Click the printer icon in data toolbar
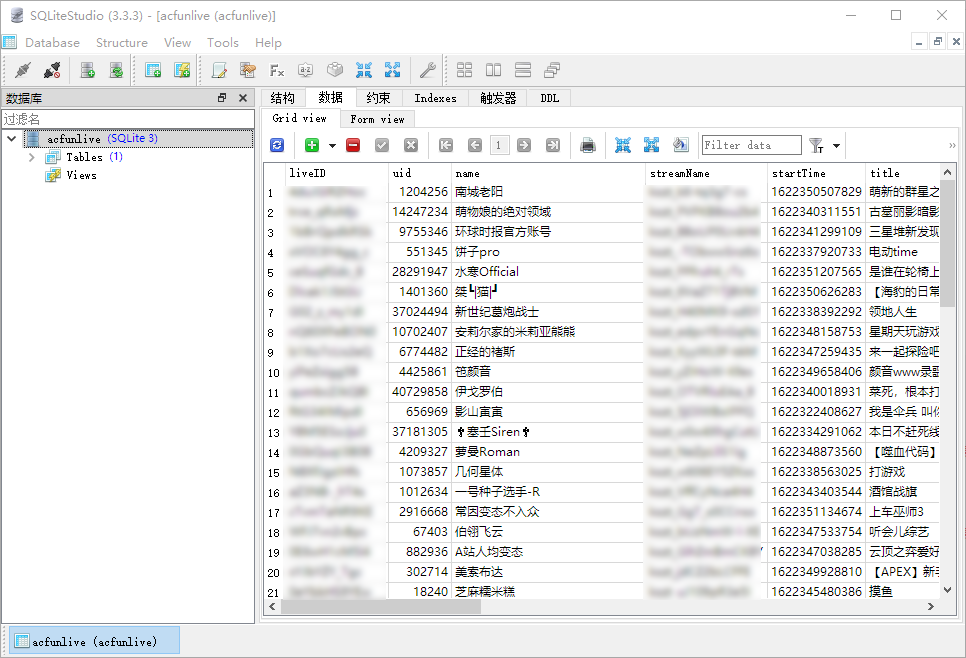Image resolution: width=966 pixels, height=658 pixels. [588, 145]
